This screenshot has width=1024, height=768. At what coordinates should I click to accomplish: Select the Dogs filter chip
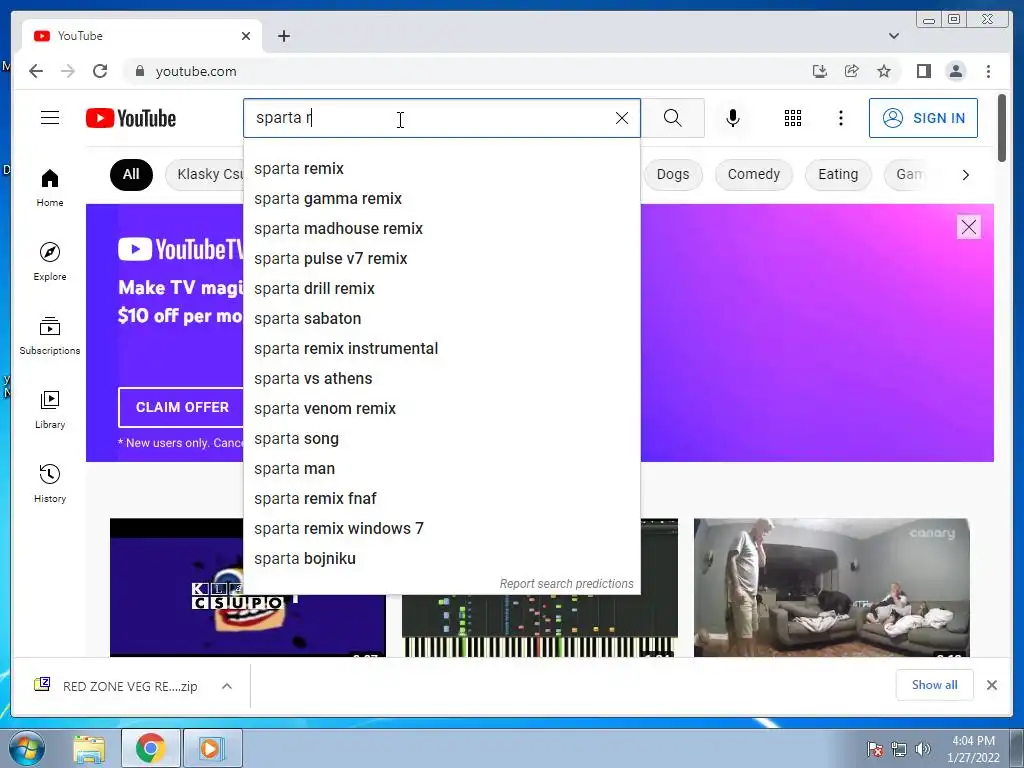click(673, 174)
